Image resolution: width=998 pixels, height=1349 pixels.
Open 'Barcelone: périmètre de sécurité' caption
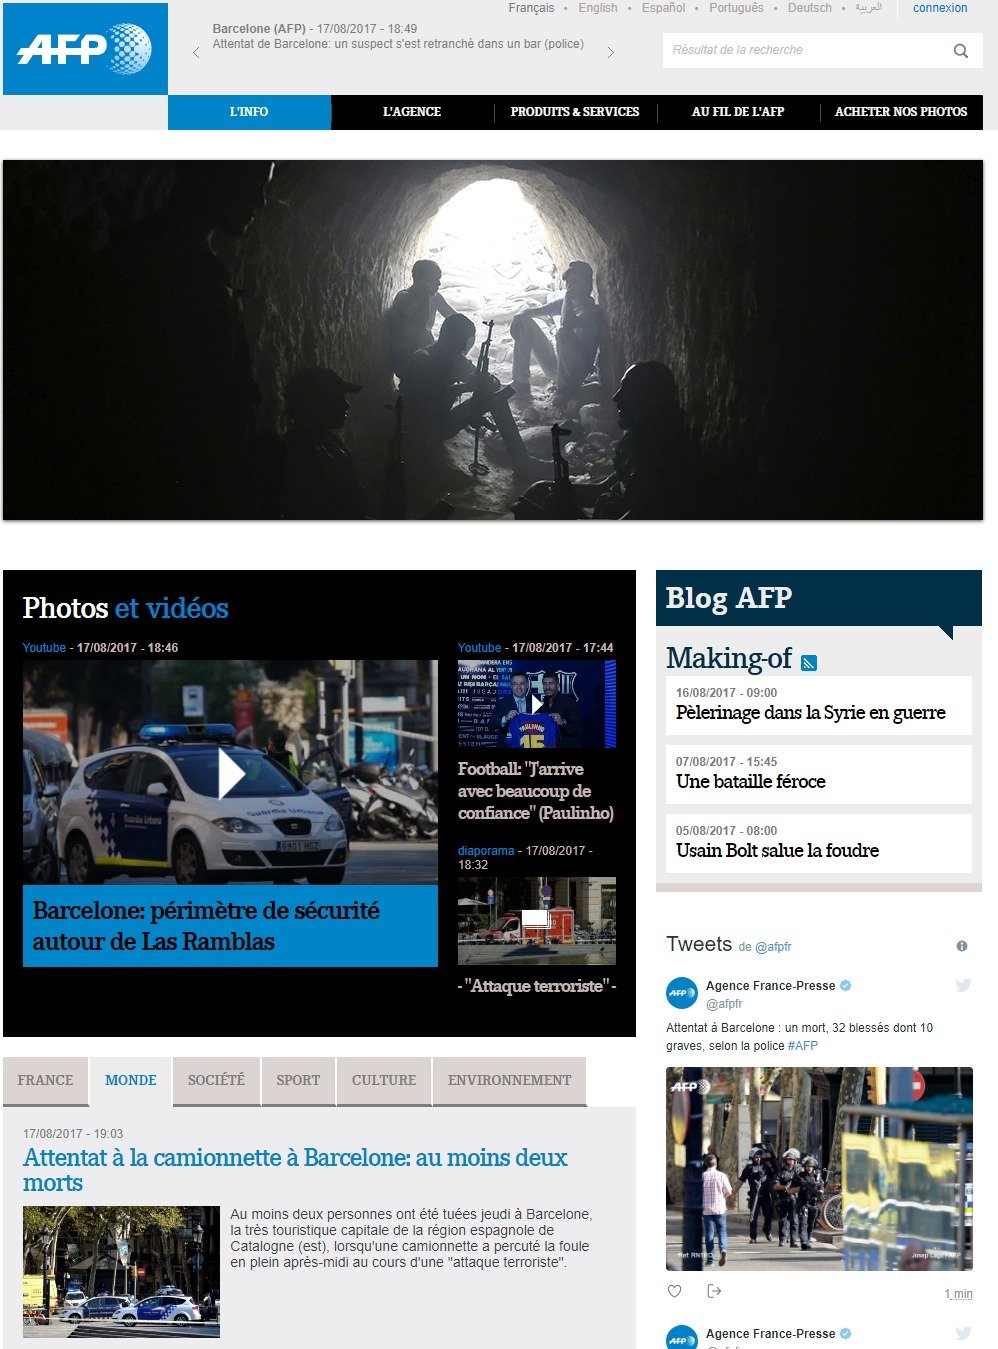[x=230, y=926]
